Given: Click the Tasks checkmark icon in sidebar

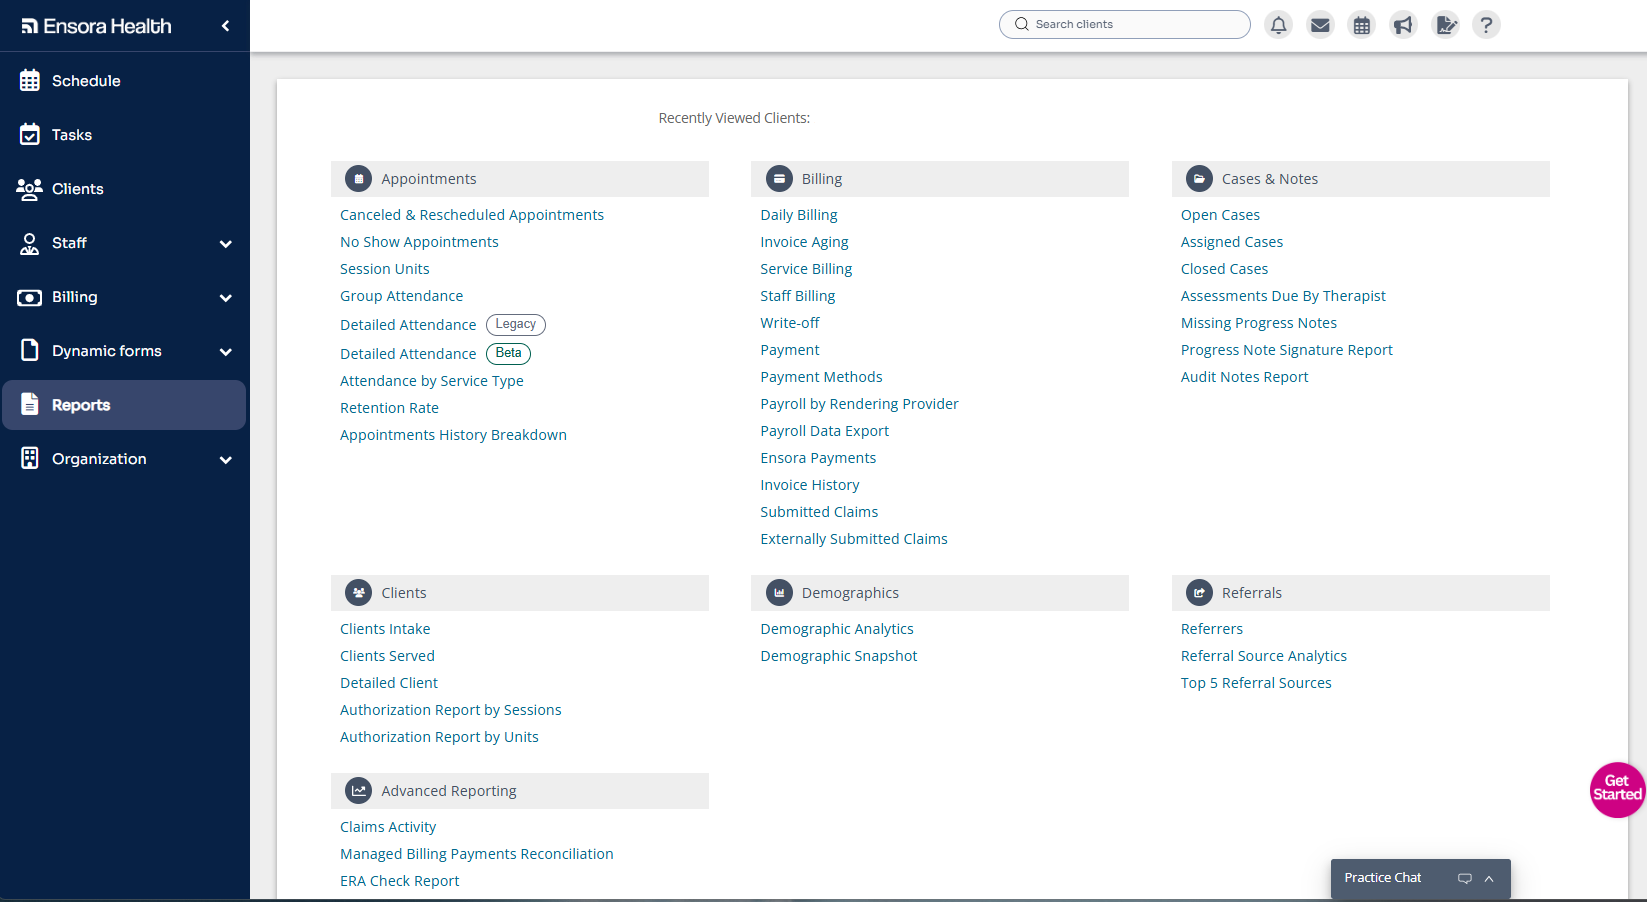Looking at the screenshot, I should (30, 135).
